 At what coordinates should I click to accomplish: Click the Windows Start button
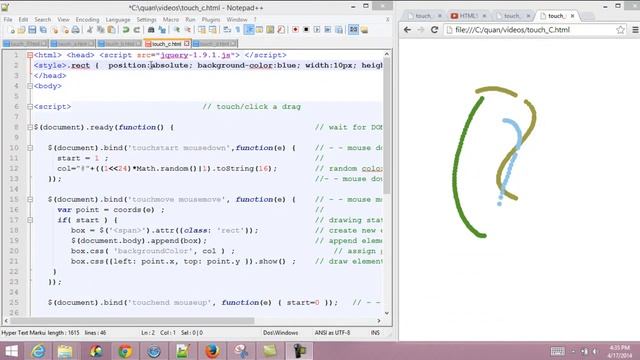tap(11, 351)
